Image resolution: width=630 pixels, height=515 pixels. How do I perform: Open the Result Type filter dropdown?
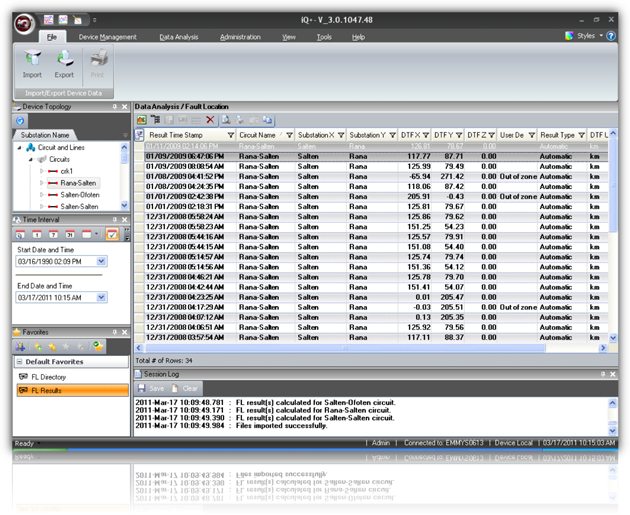[581, 135]
